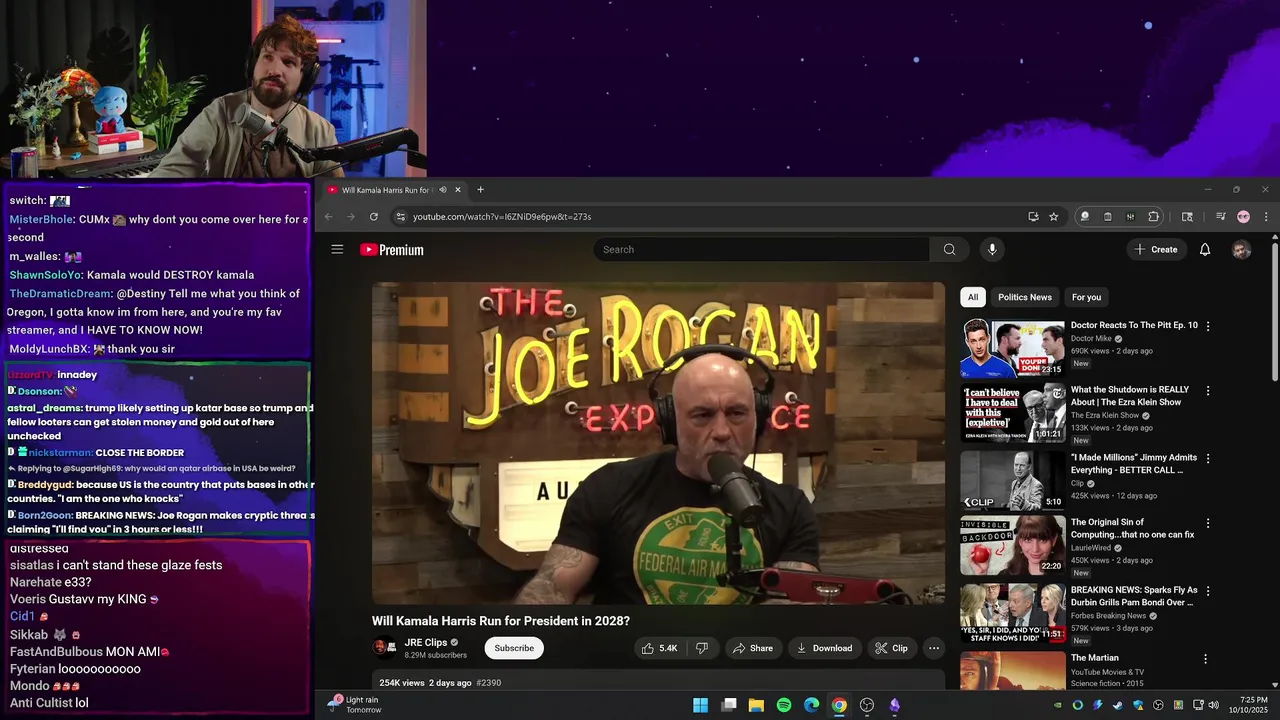Click the Share button

[753, 648]
